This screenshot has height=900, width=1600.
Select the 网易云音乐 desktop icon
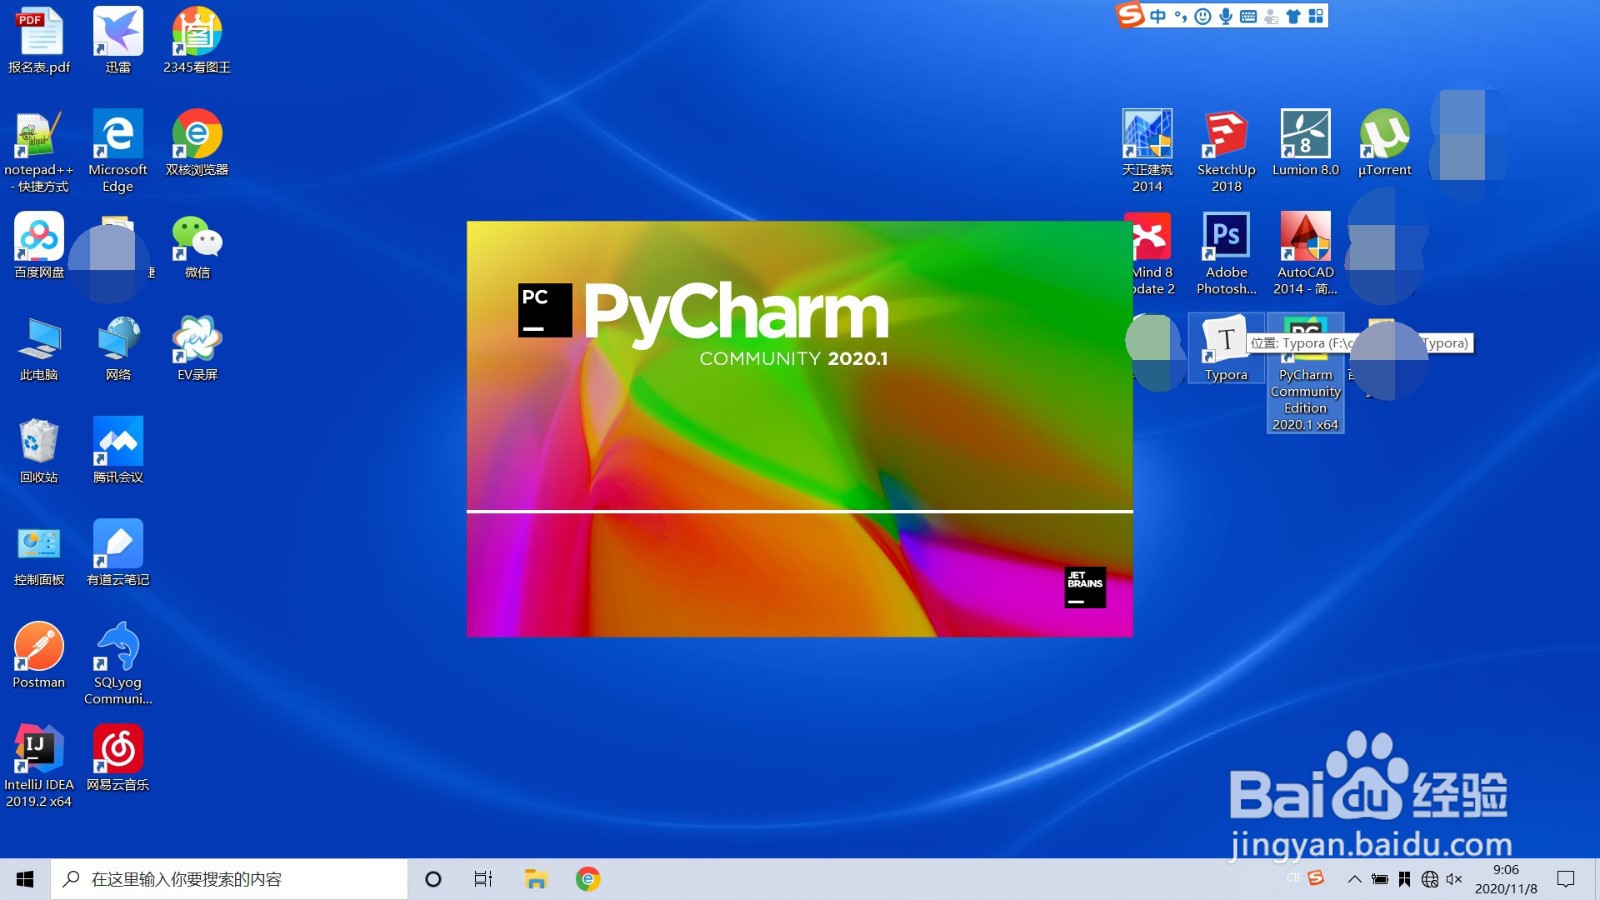point(118,758)
